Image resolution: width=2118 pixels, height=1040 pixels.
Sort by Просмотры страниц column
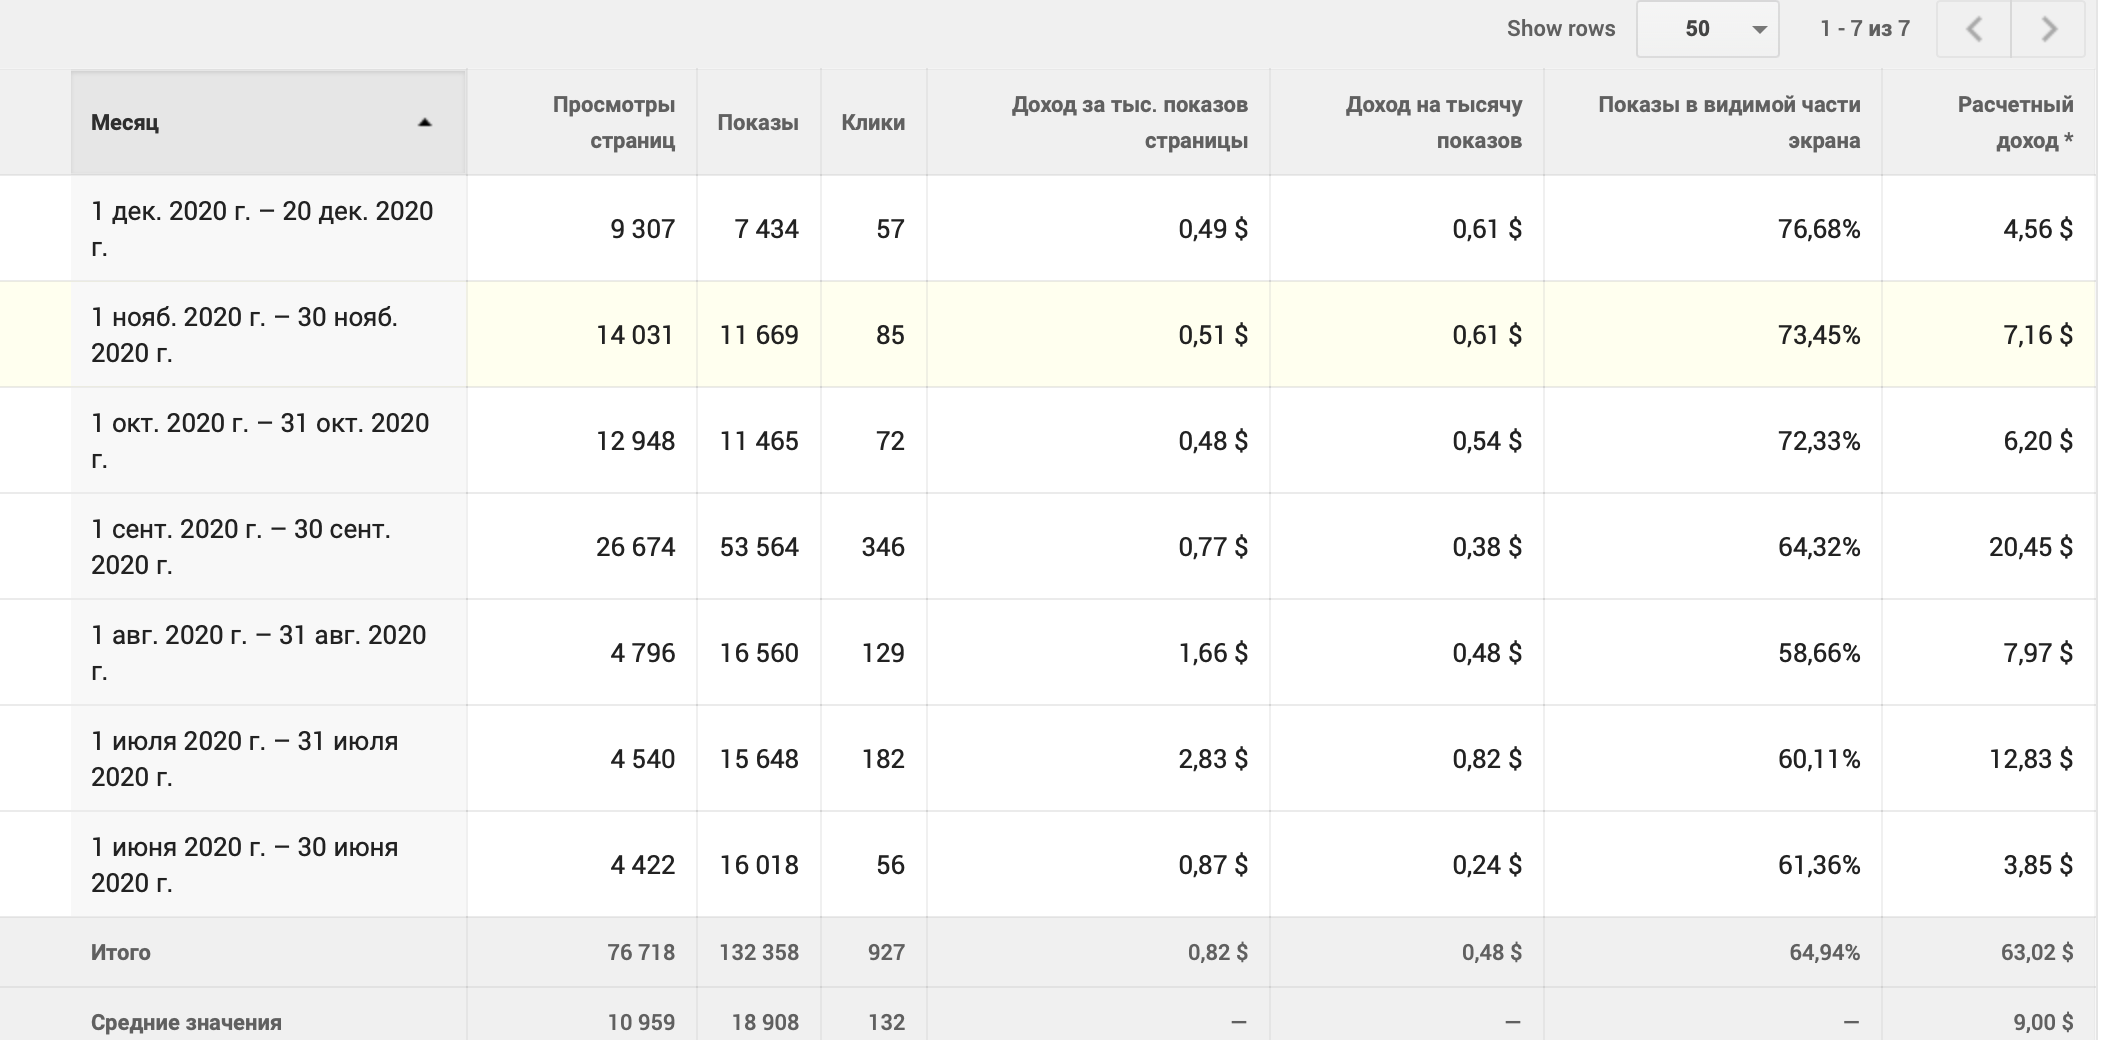click(613, 122)
